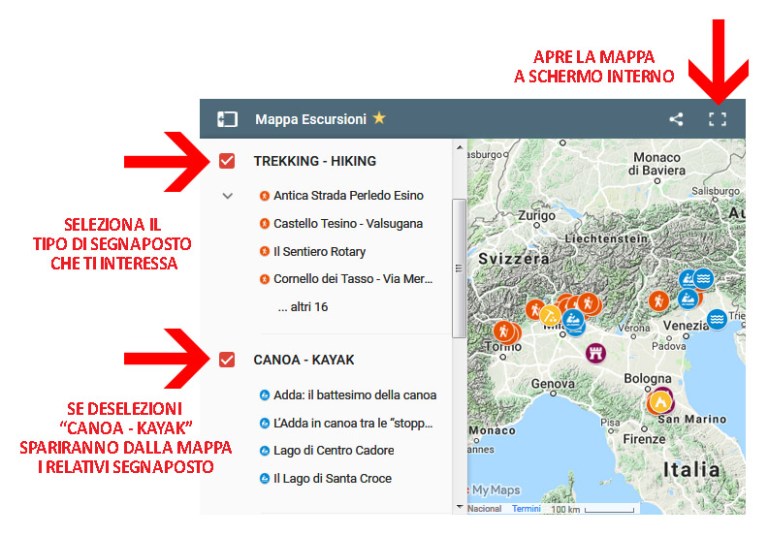Select Lago di Centro Cadore entry
Screen dimensions: 768x536
tap(334, 450)
